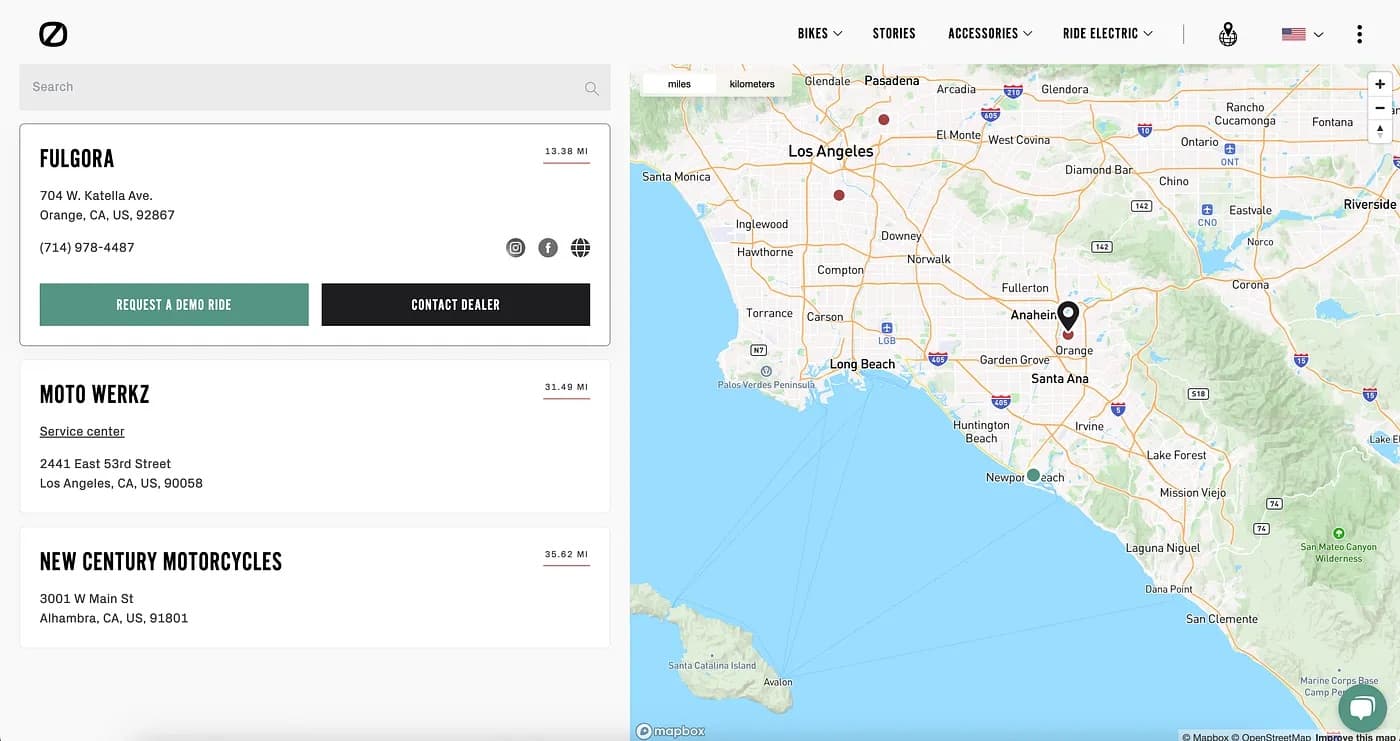Zoom in on the map
Viewport: 1400px width, 741px height.
click(1380, 84)
